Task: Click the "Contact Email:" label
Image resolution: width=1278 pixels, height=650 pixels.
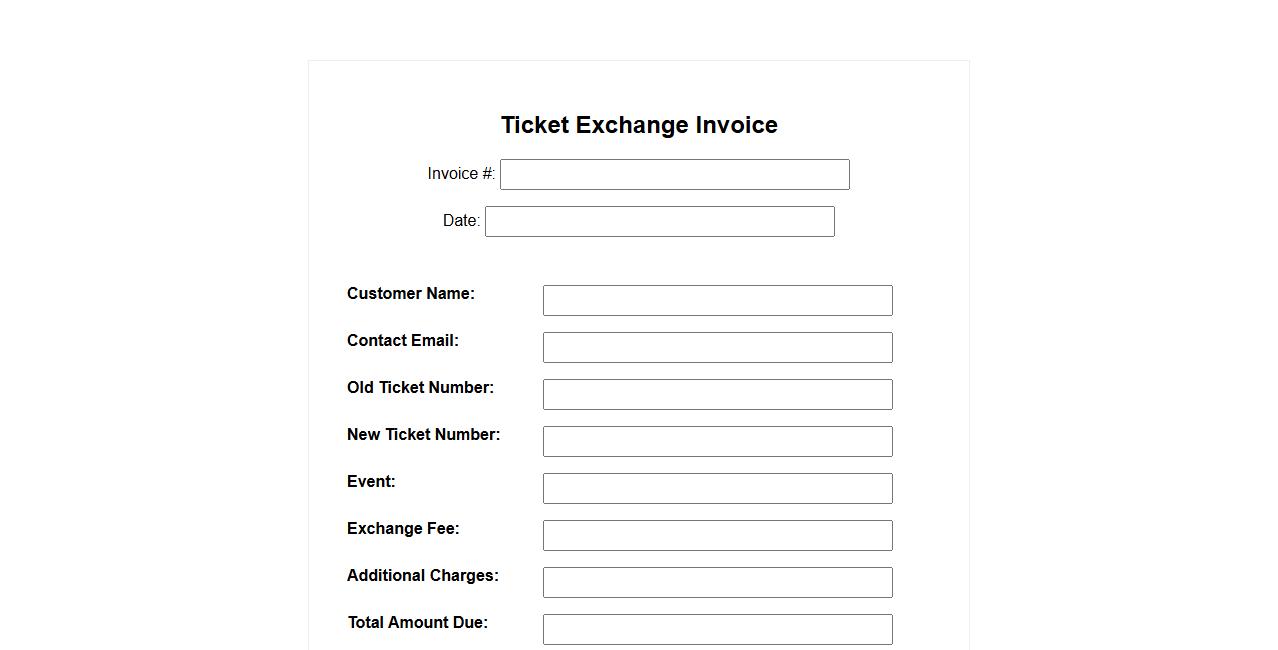Action: point(403,341)
